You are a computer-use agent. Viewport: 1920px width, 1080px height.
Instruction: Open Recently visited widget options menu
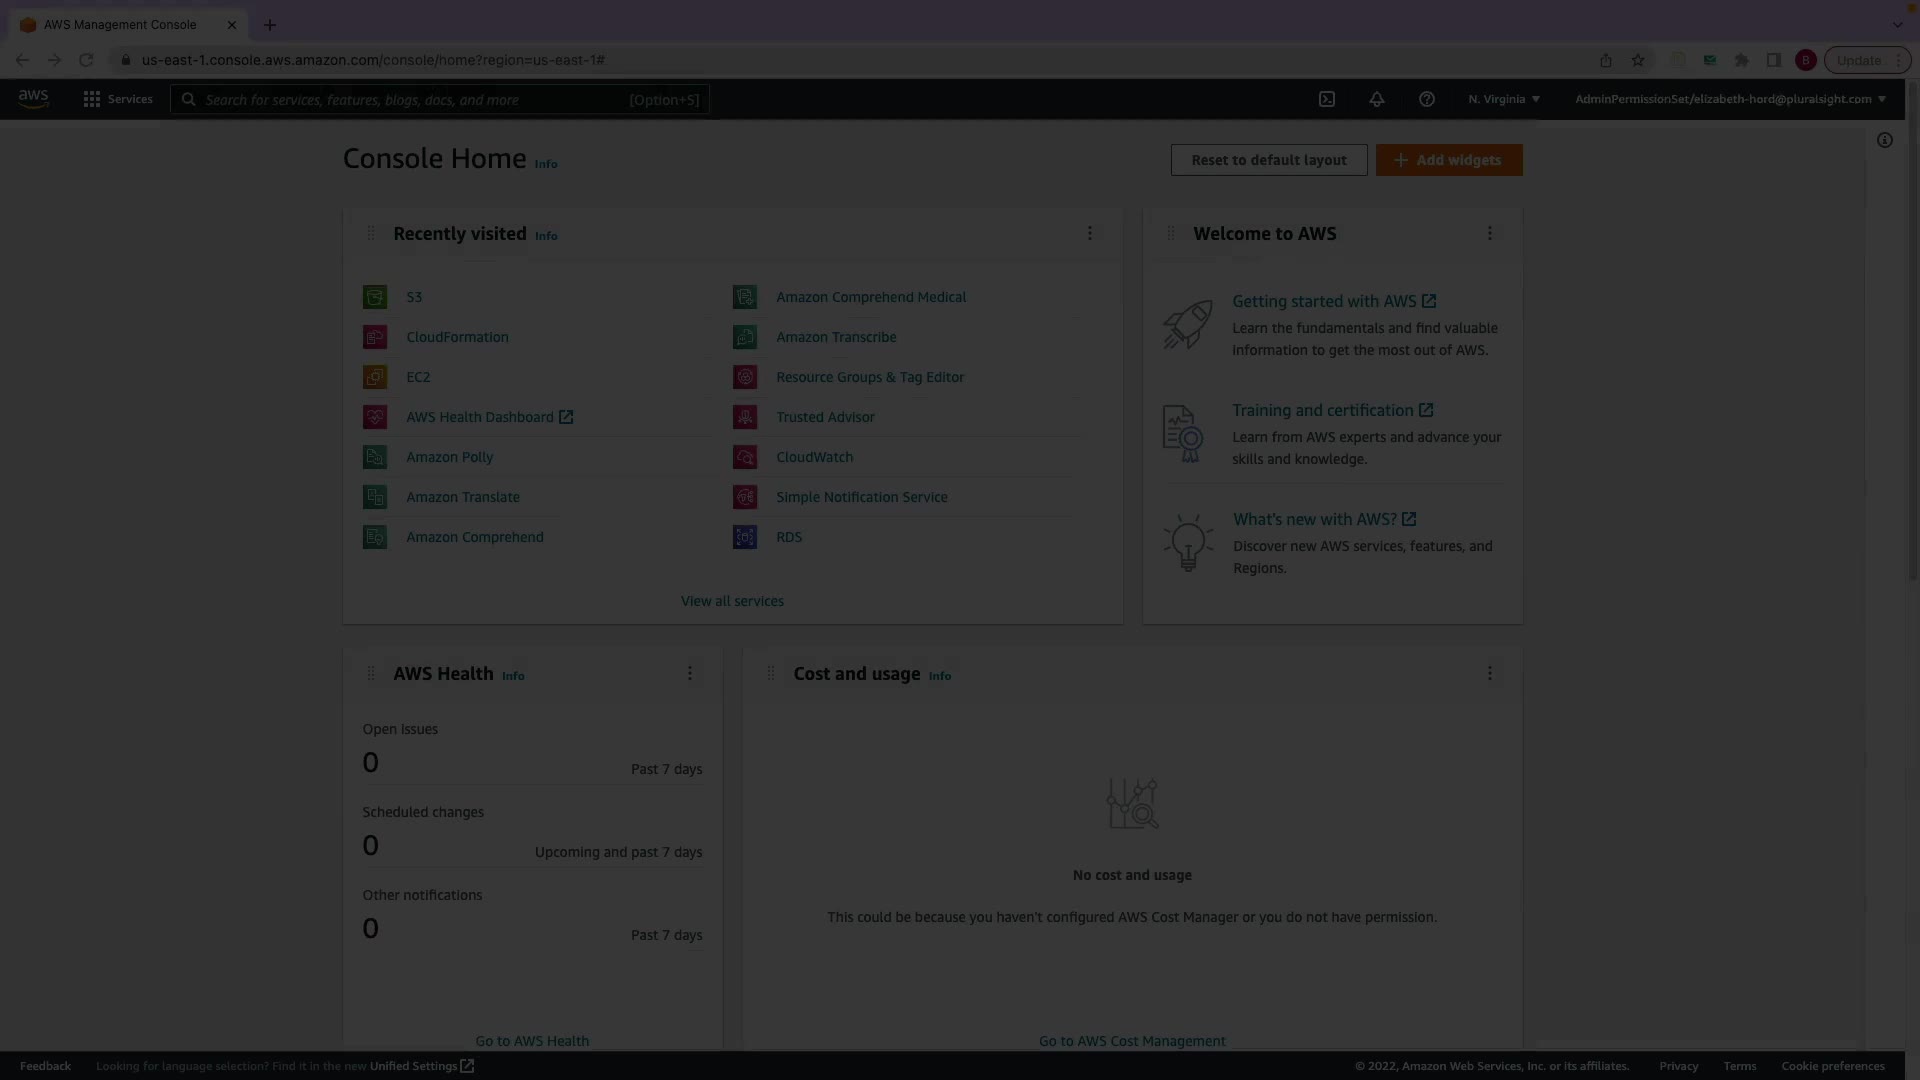(1090, 233)
